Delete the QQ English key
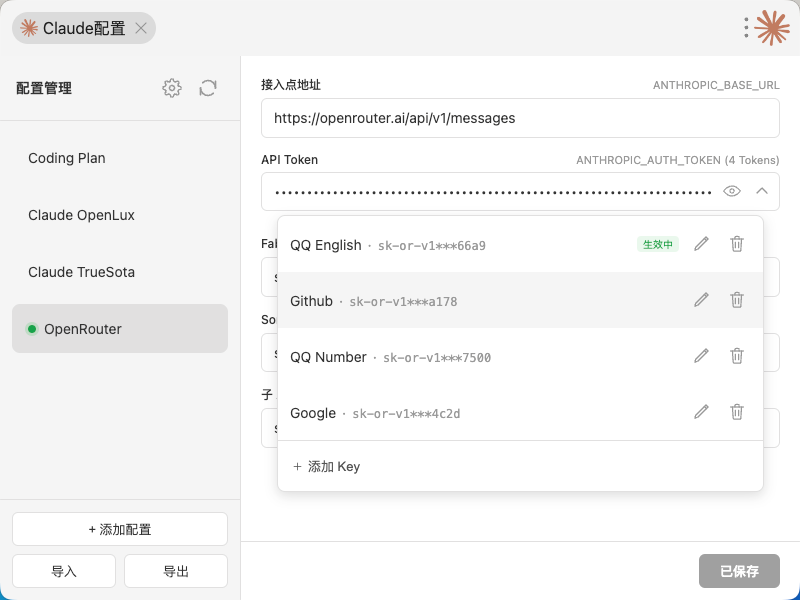This screenshot has width=800, height=600. coord(737,244)
